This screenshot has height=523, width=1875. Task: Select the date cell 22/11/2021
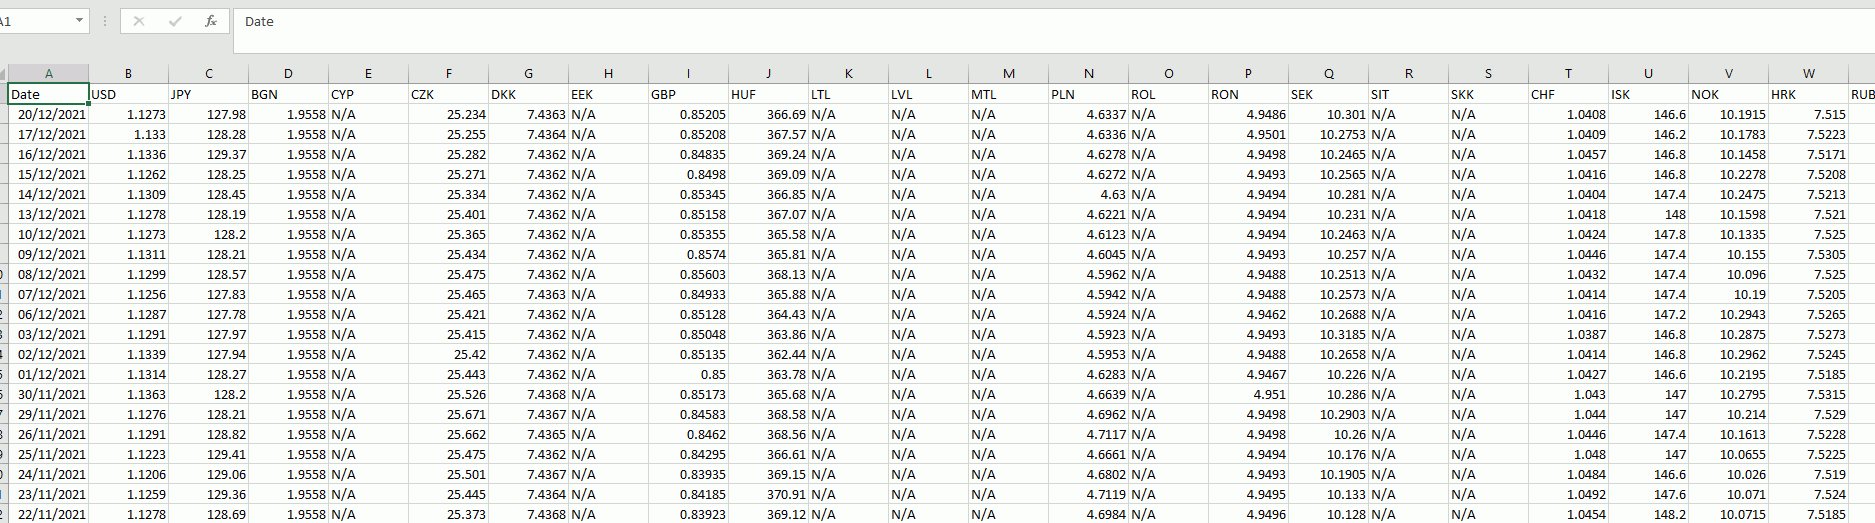(x=49, y=514)
